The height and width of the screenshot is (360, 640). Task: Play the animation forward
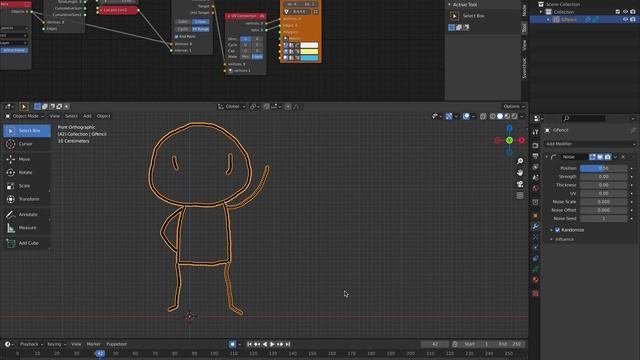[272, 344]
